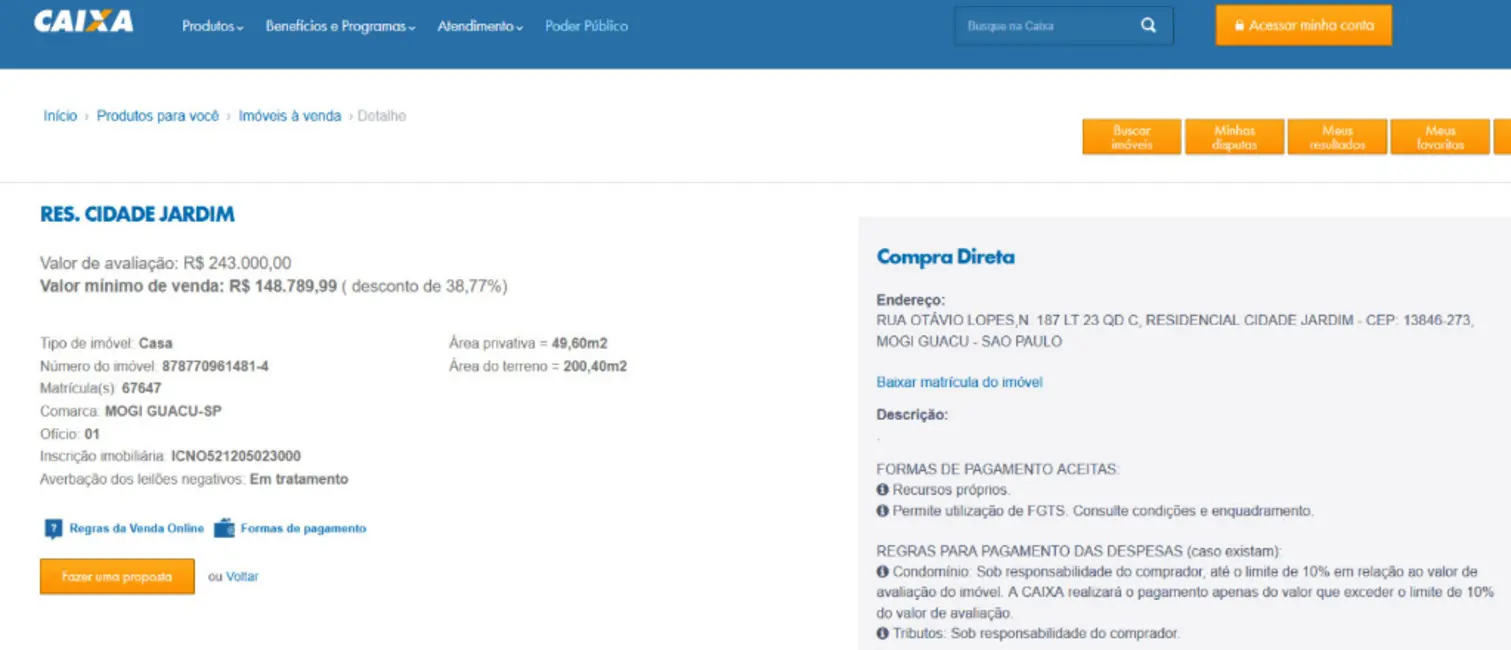The height and width of the screenshot is (650, 1511).
Task: Open the Buscar imóveis tab
Action: point(1131,138)
